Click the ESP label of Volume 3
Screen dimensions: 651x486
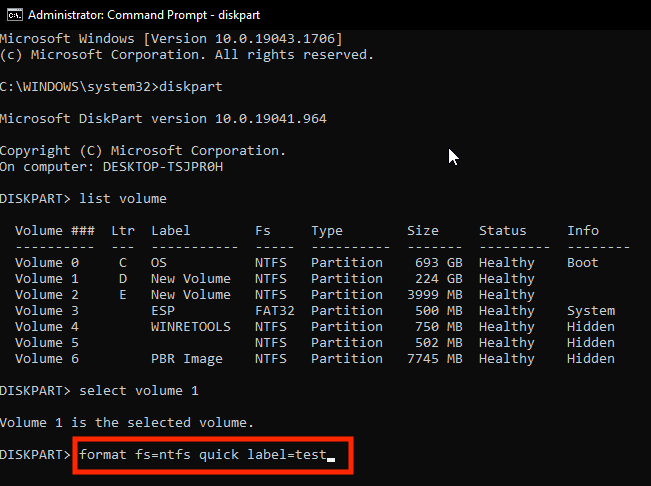163,311
